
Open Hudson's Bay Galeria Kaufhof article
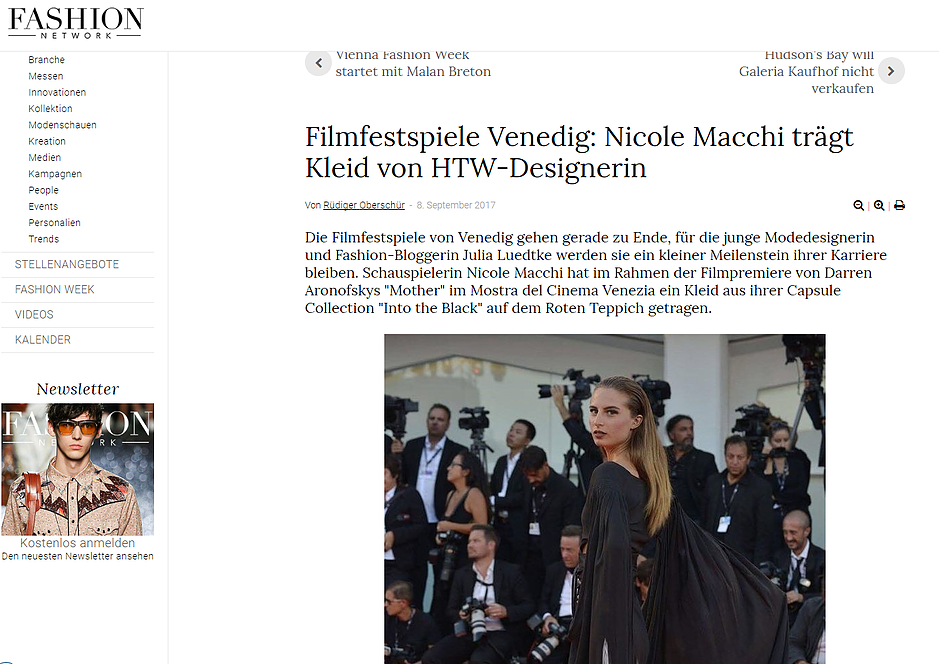tap(806, 72)
